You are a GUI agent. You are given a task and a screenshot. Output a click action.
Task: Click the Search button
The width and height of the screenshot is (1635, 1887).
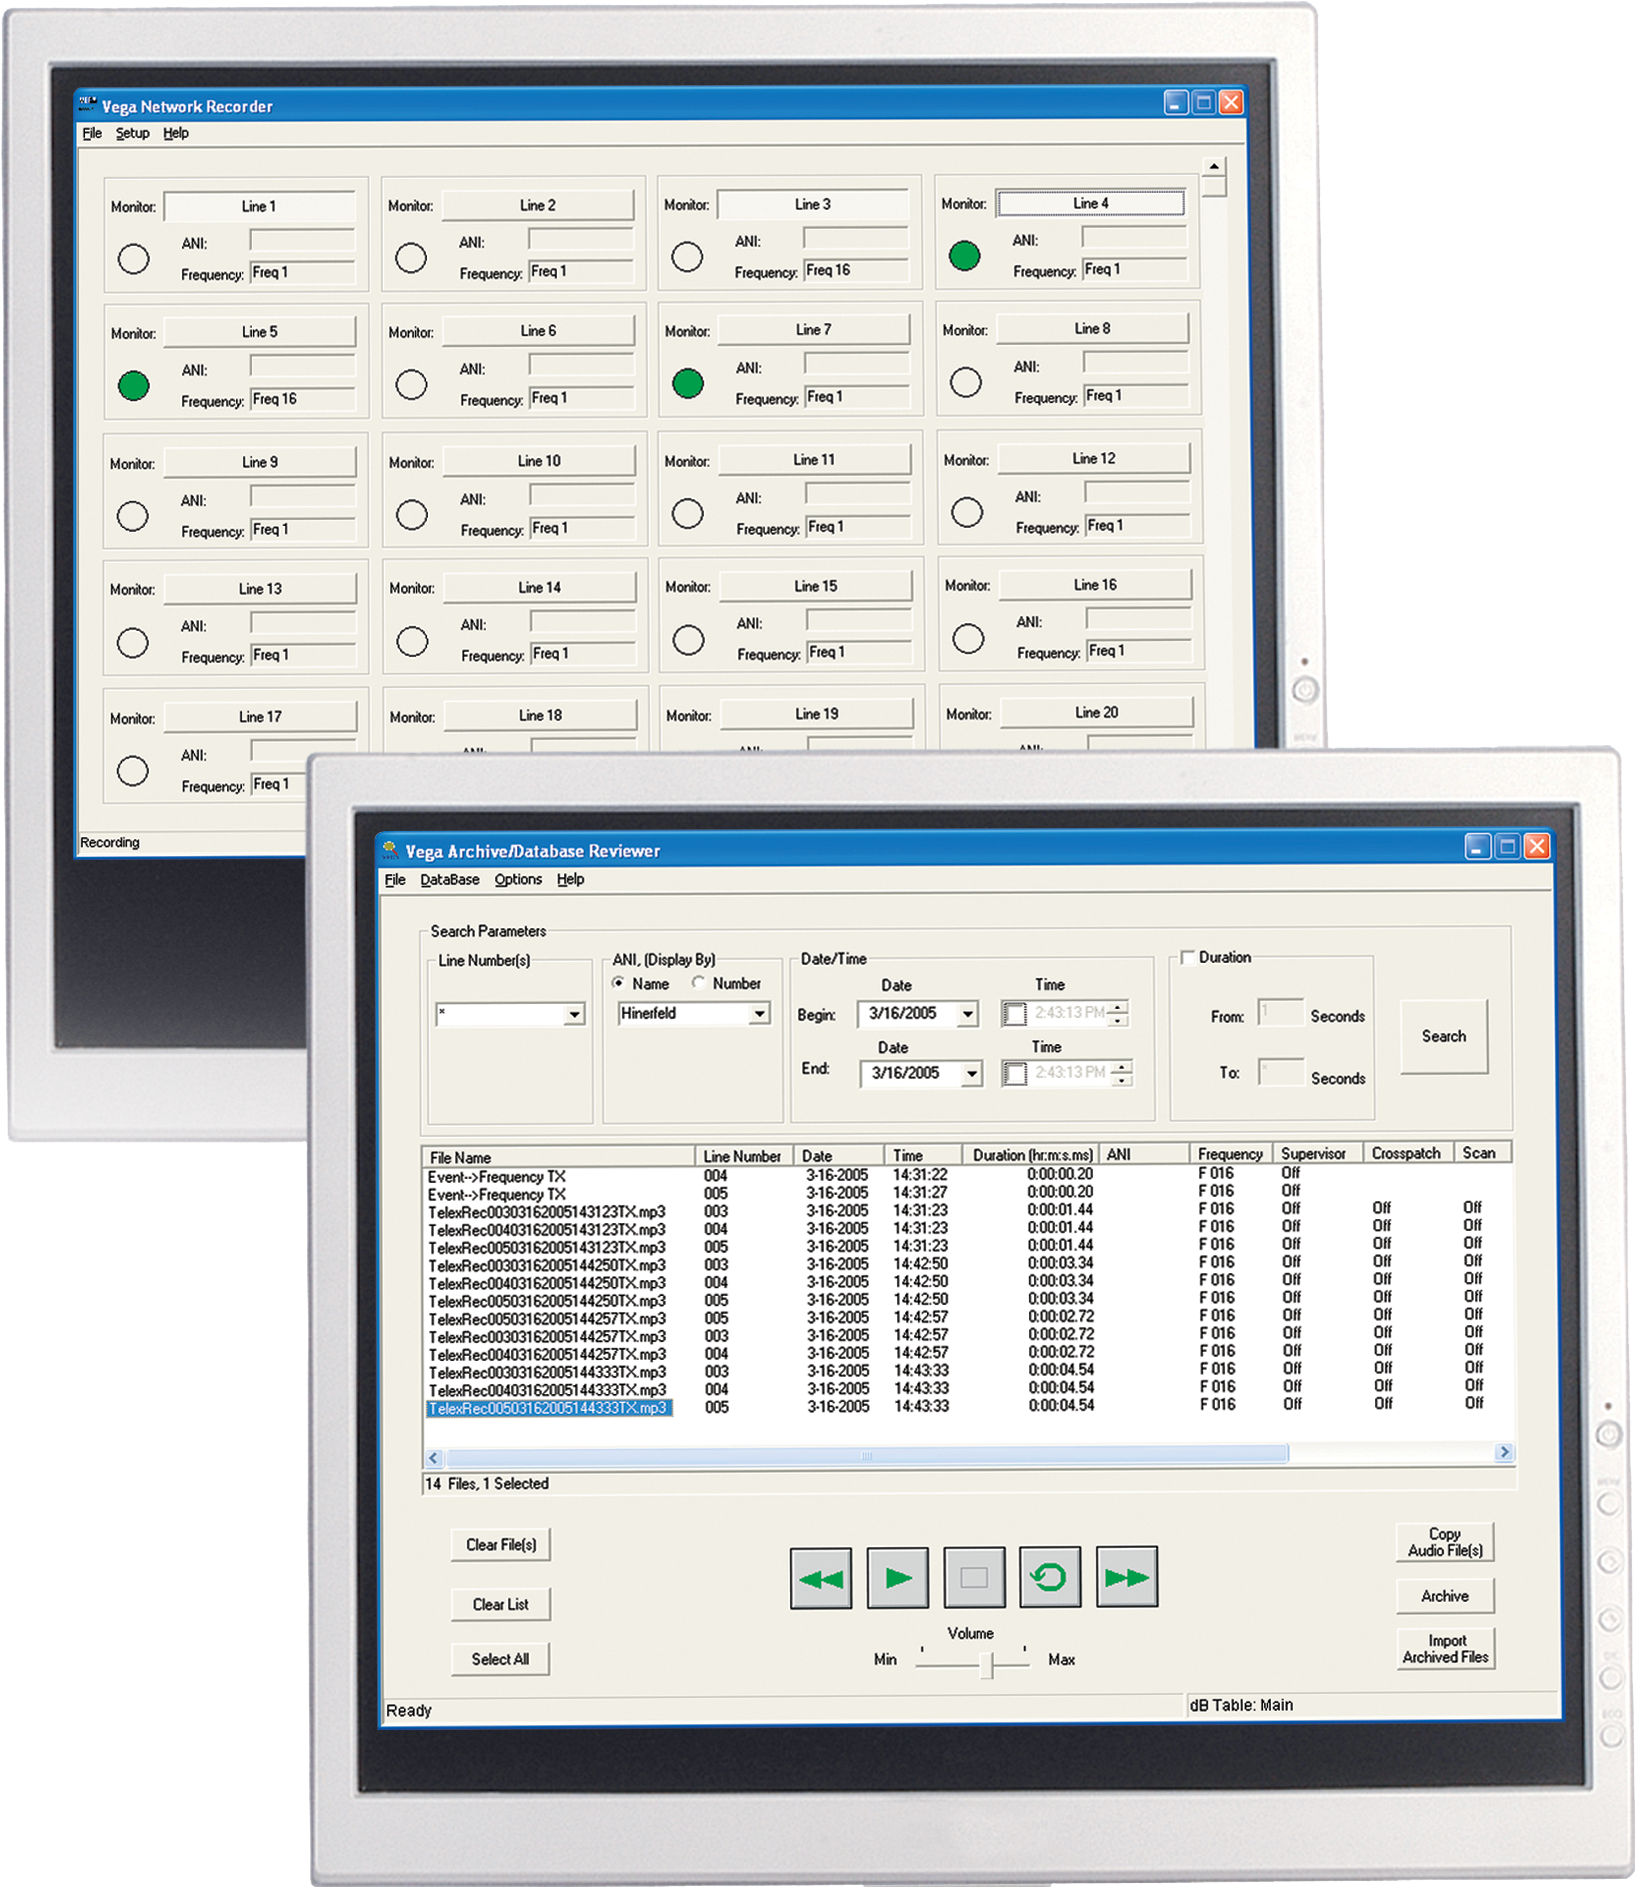tap(1444, 1036)
